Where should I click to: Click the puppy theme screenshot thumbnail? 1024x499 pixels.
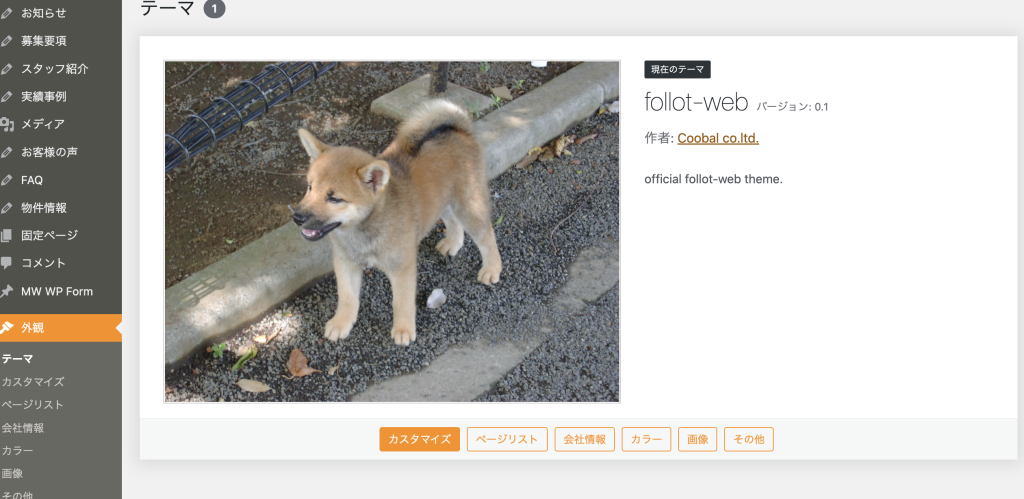[392, 231]
